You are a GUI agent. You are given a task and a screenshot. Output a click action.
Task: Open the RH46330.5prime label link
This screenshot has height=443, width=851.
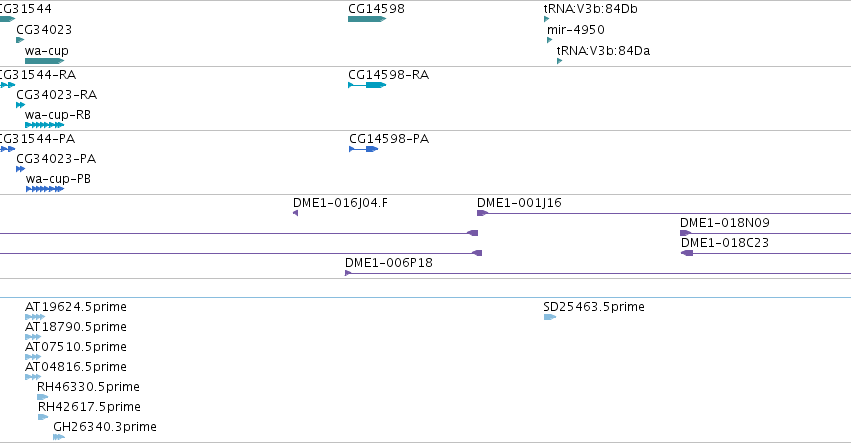pyautogui.click(x=88, y=387)
